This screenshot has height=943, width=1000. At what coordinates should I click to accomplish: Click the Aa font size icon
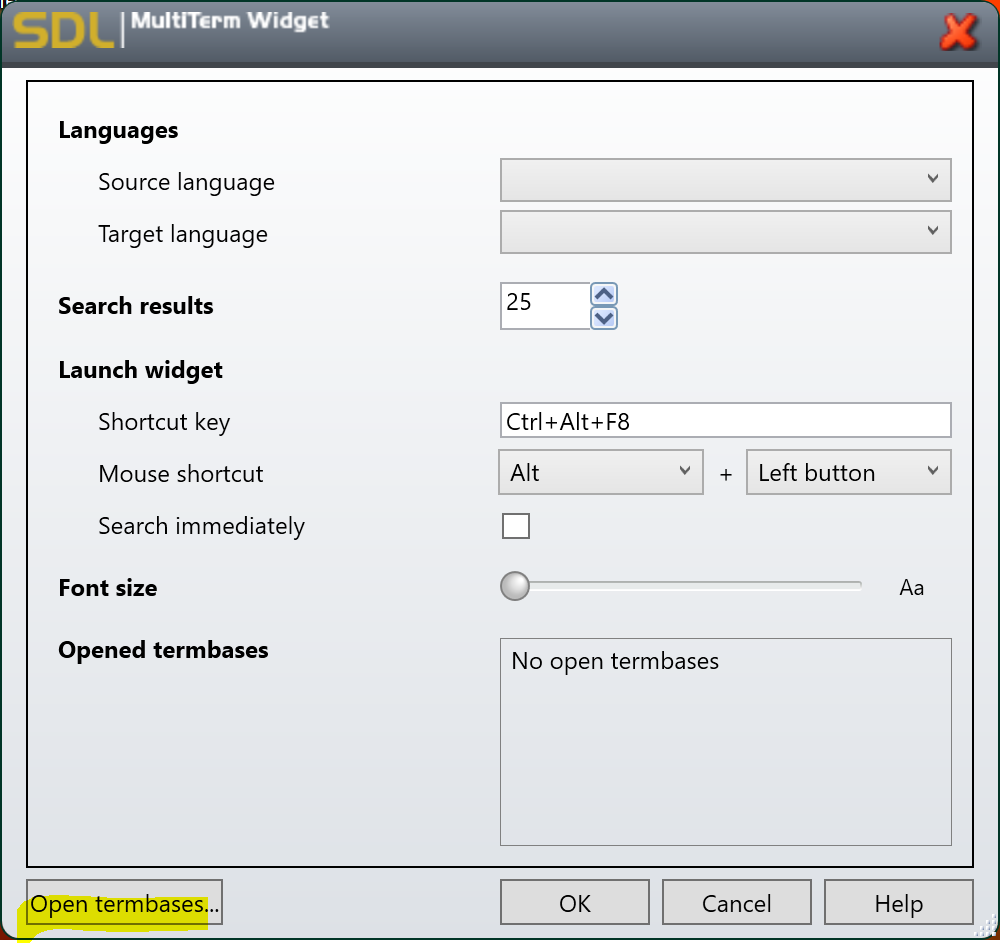[911, 587]
